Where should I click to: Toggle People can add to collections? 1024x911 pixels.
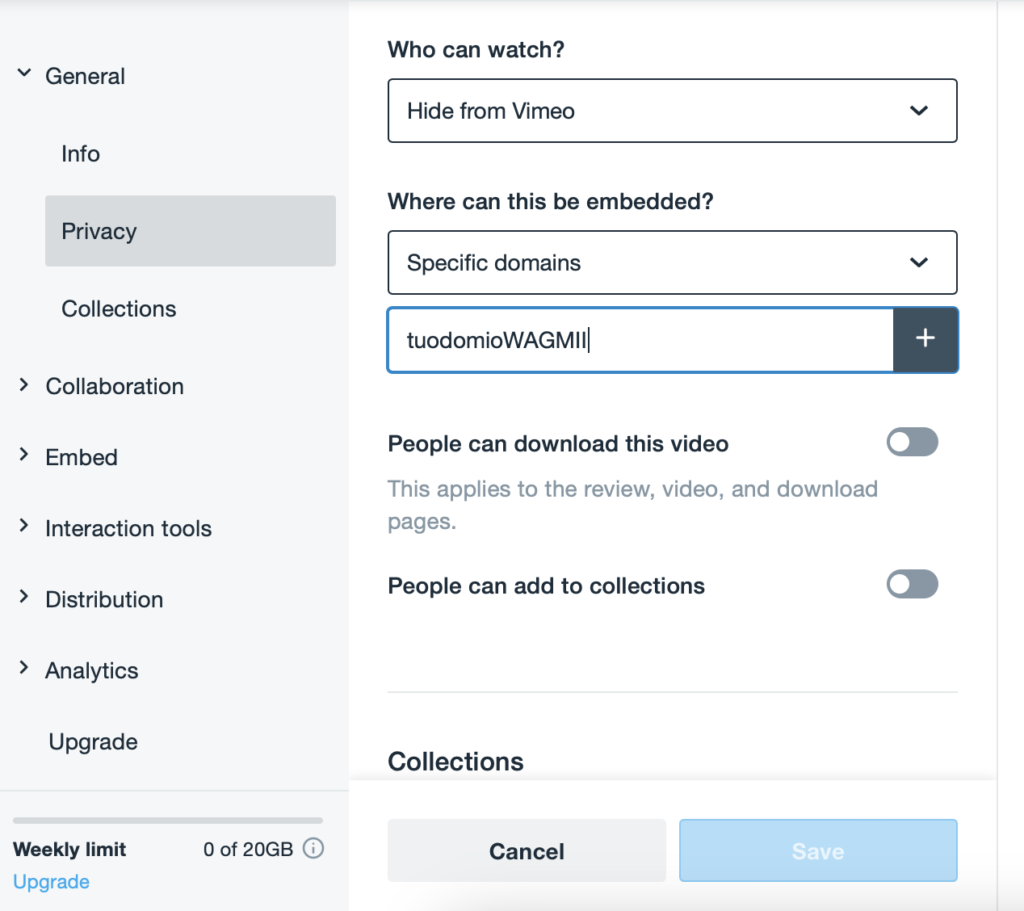912,584
